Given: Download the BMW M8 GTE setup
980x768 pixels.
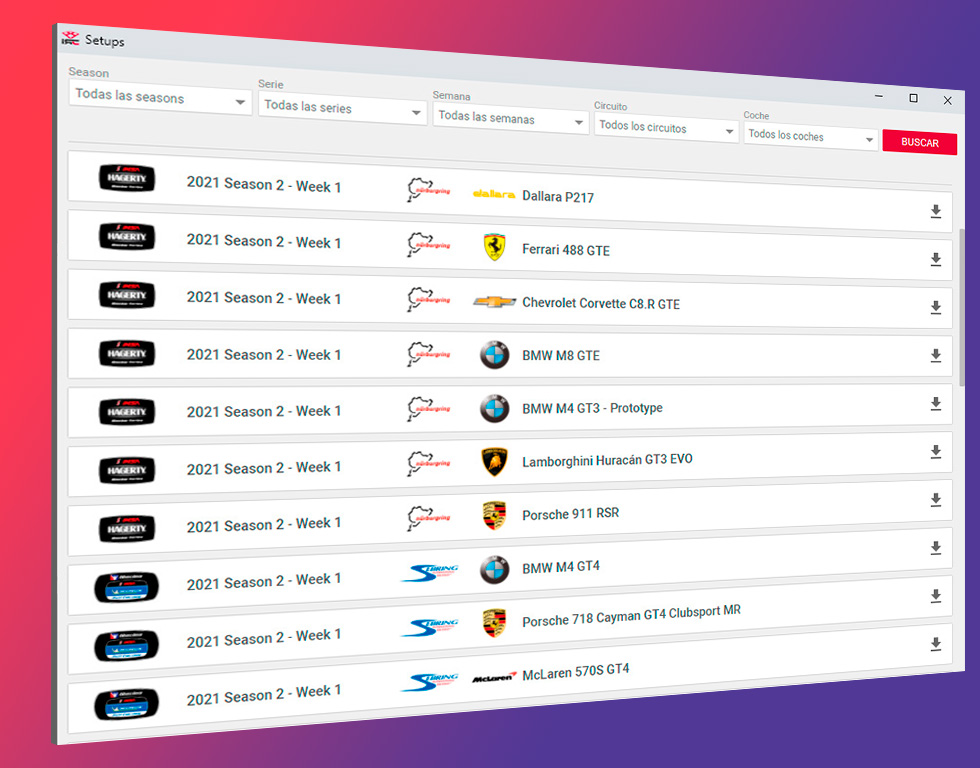Looking at the screenshot, I should click(x=936, y=356).
